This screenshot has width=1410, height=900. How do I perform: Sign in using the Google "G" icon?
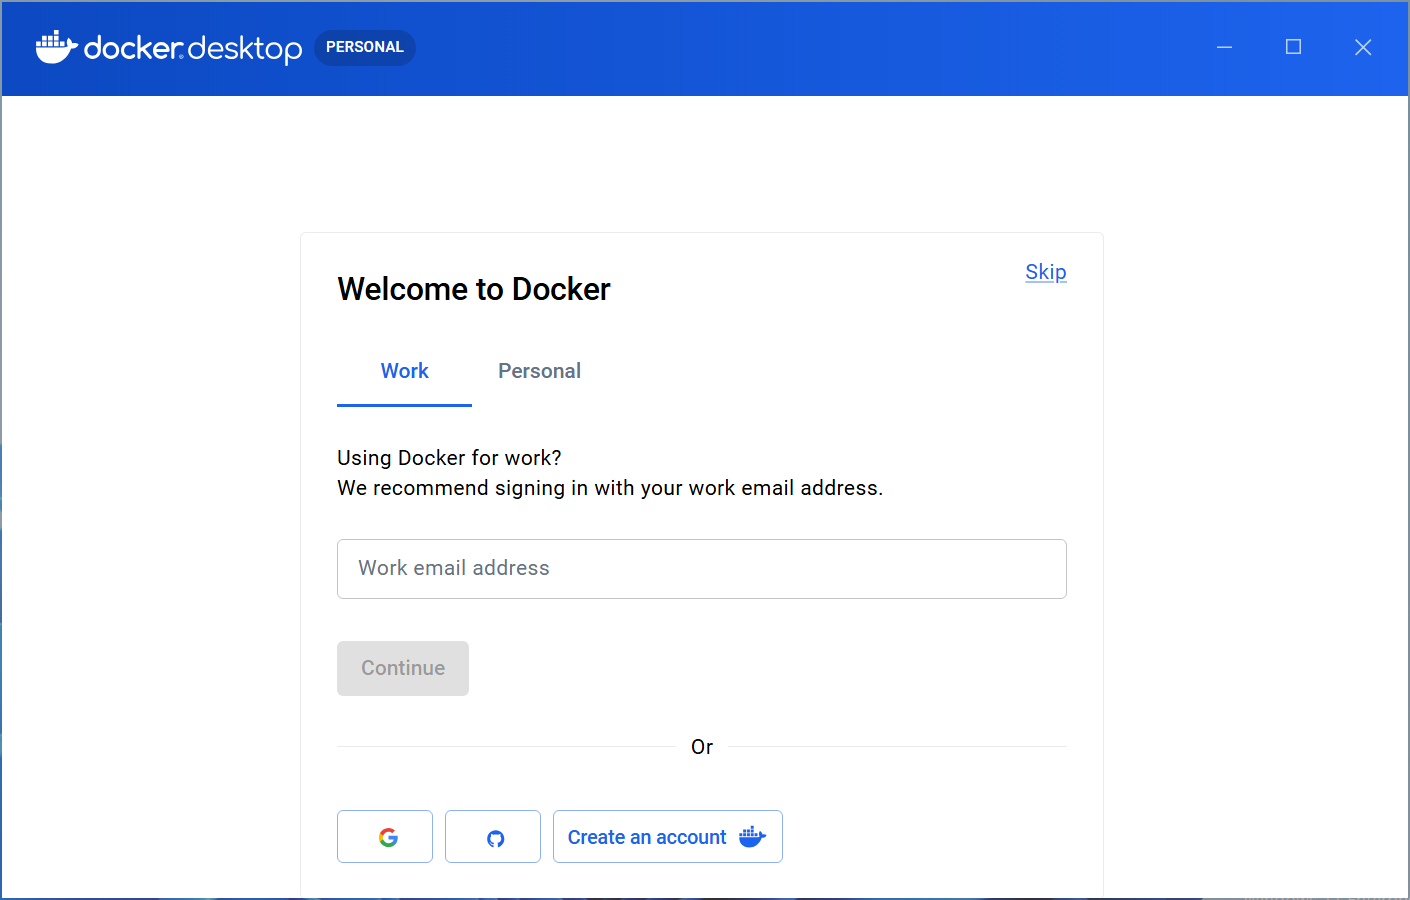coord(385,836)
